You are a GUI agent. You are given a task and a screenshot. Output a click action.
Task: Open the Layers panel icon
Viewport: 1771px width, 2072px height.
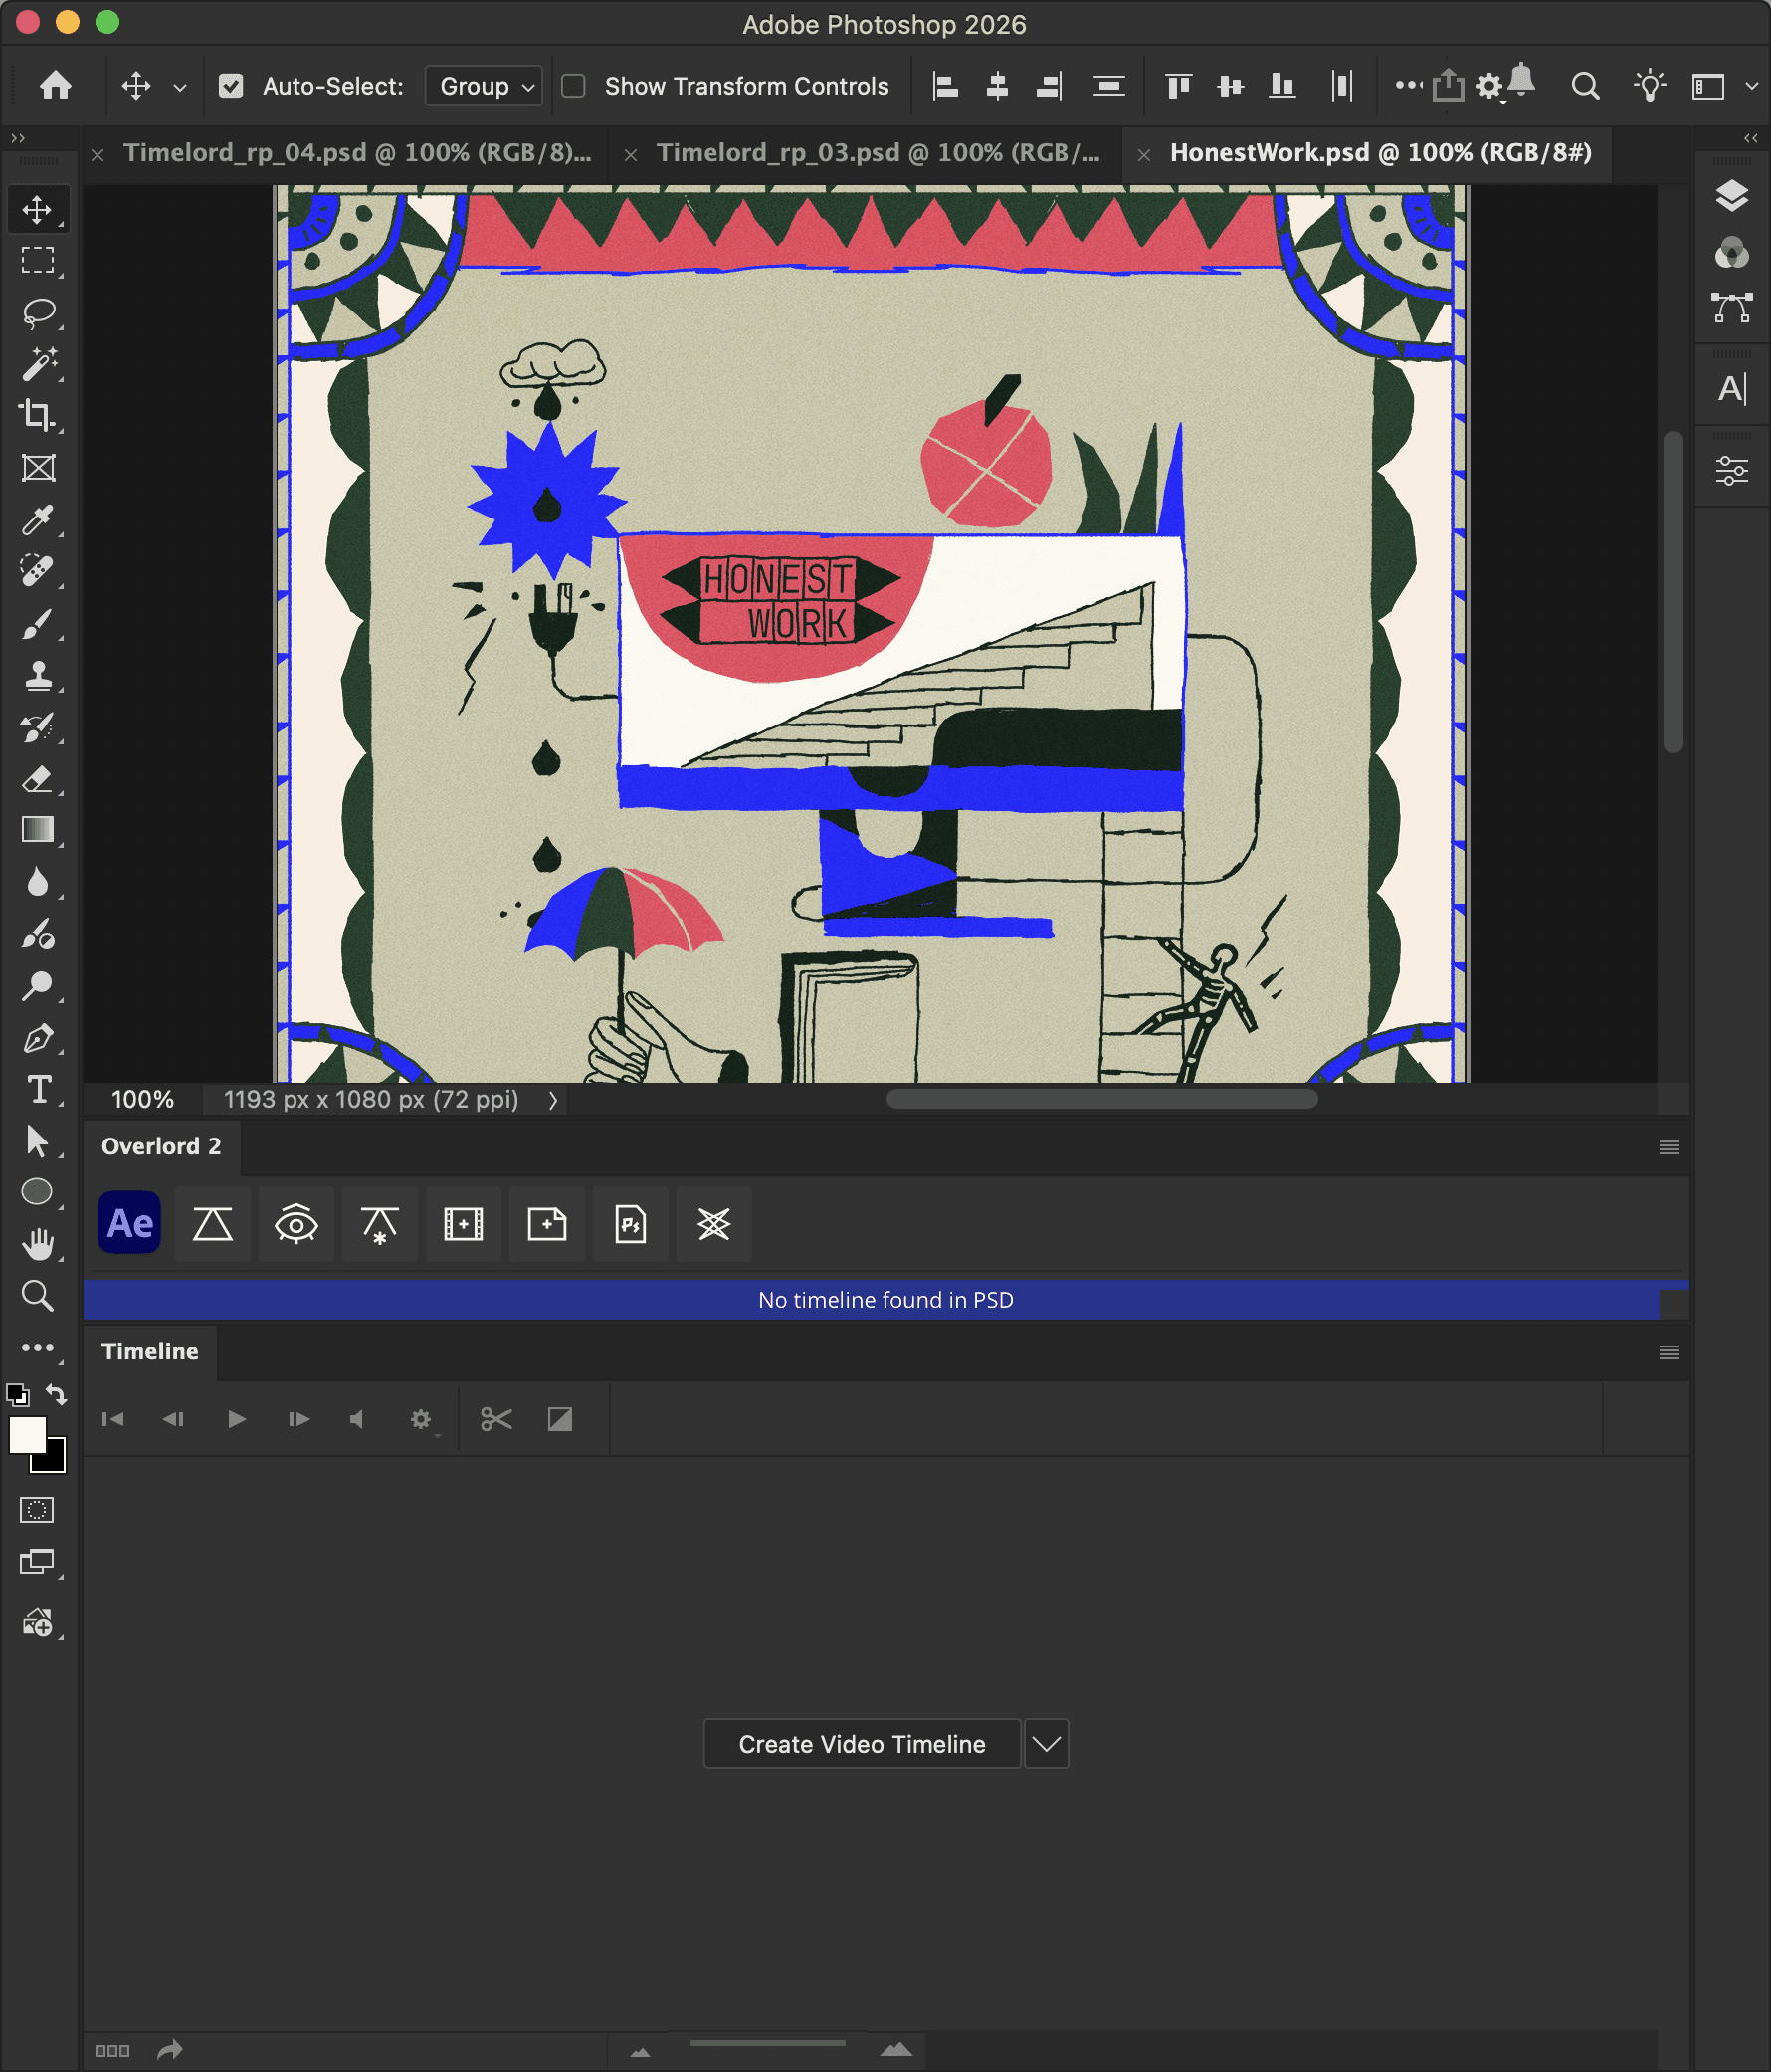coord(1731,196)
